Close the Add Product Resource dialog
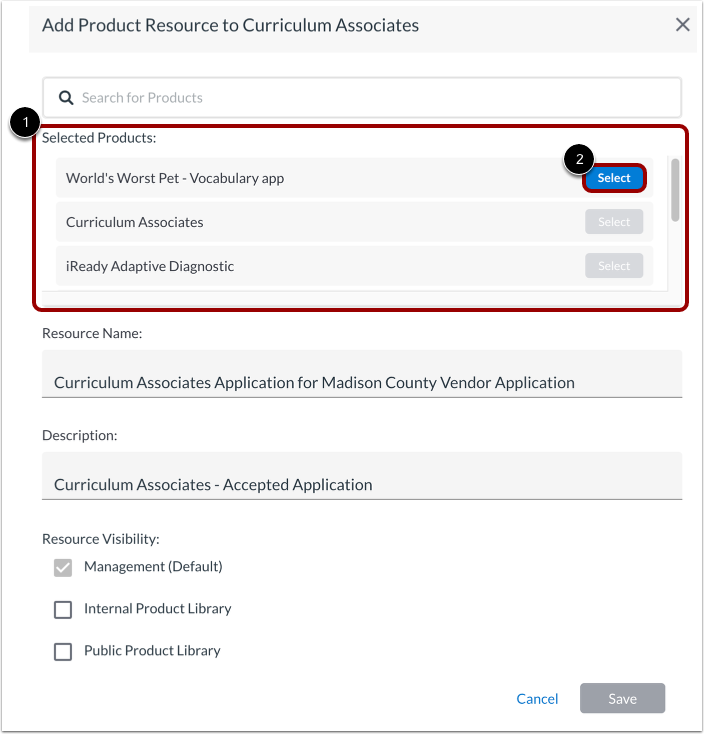704x734 pixels. 683,25
